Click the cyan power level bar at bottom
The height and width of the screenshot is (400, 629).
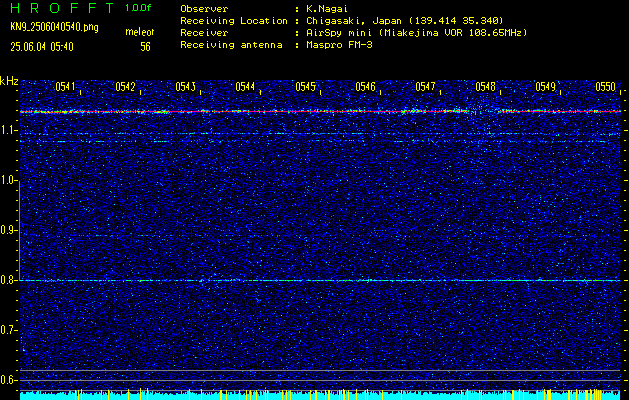tap(321, 395)
